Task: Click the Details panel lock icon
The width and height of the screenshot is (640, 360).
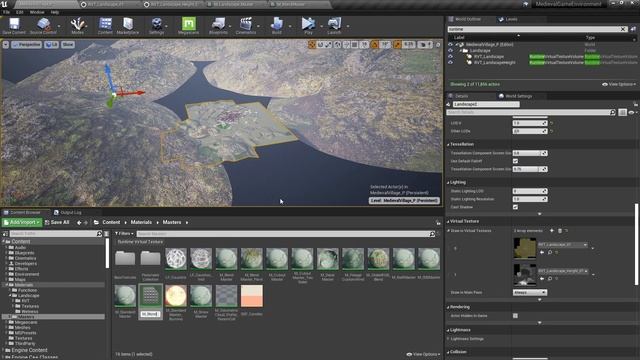Action: click(636, 104)
